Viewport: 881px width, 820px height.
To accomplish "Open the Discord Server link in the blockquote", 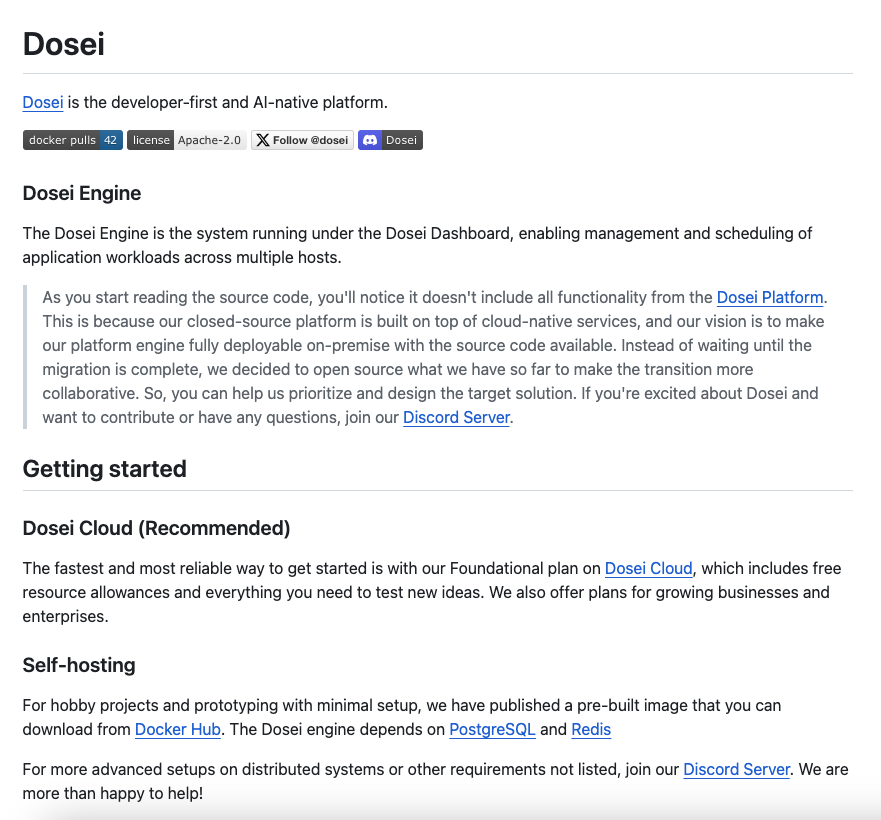I will tap(456, 418).
